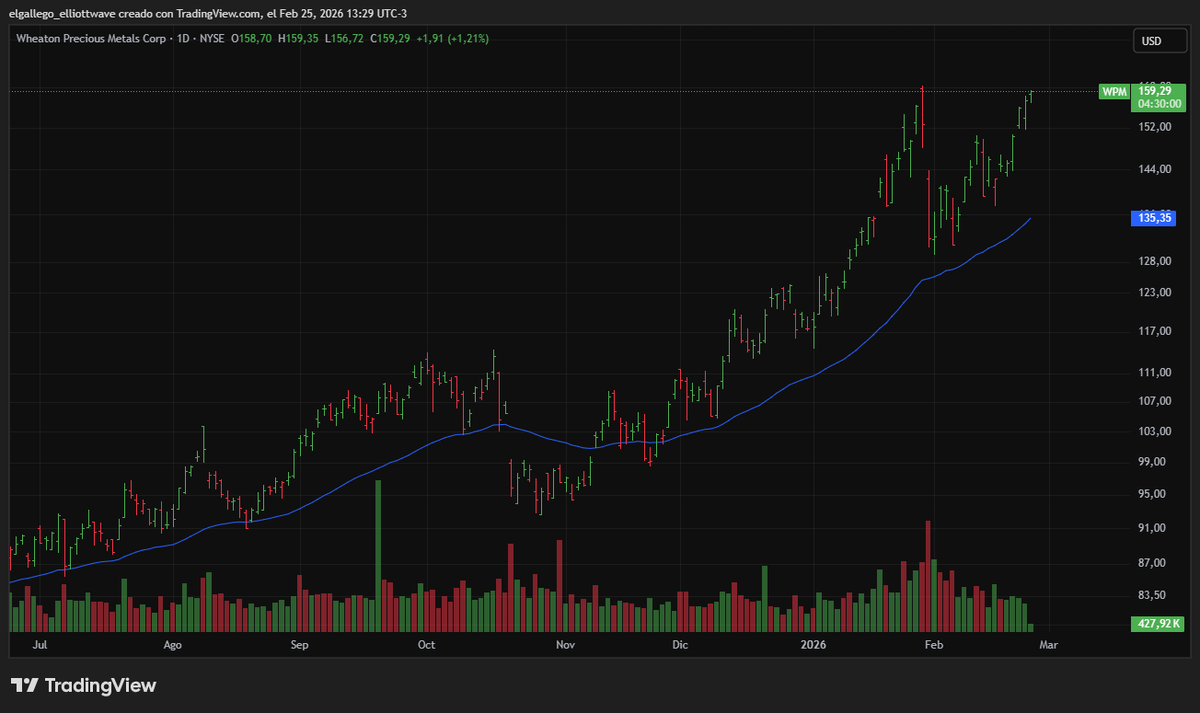The width and height of the screenshot is (1200, 713).
Task: Click the 111,00 price axis label
Action: 1154,373
